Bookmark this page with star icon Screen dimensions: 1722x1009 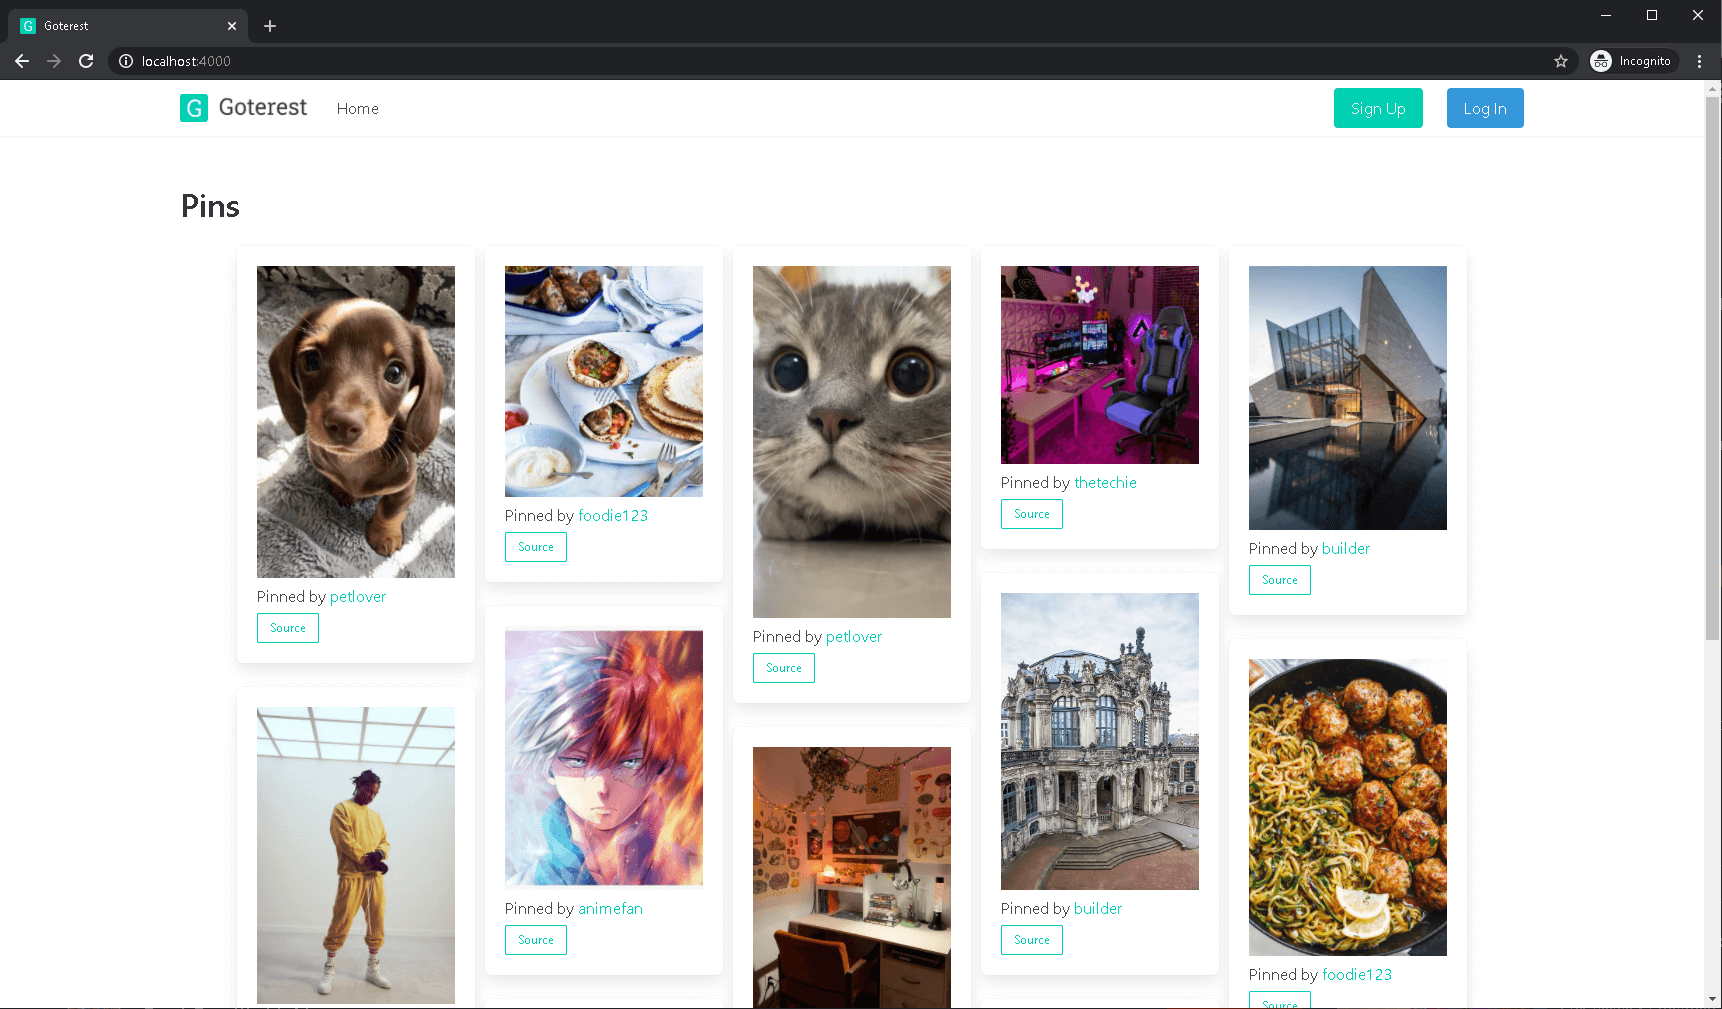click(x=1561, y=61)
